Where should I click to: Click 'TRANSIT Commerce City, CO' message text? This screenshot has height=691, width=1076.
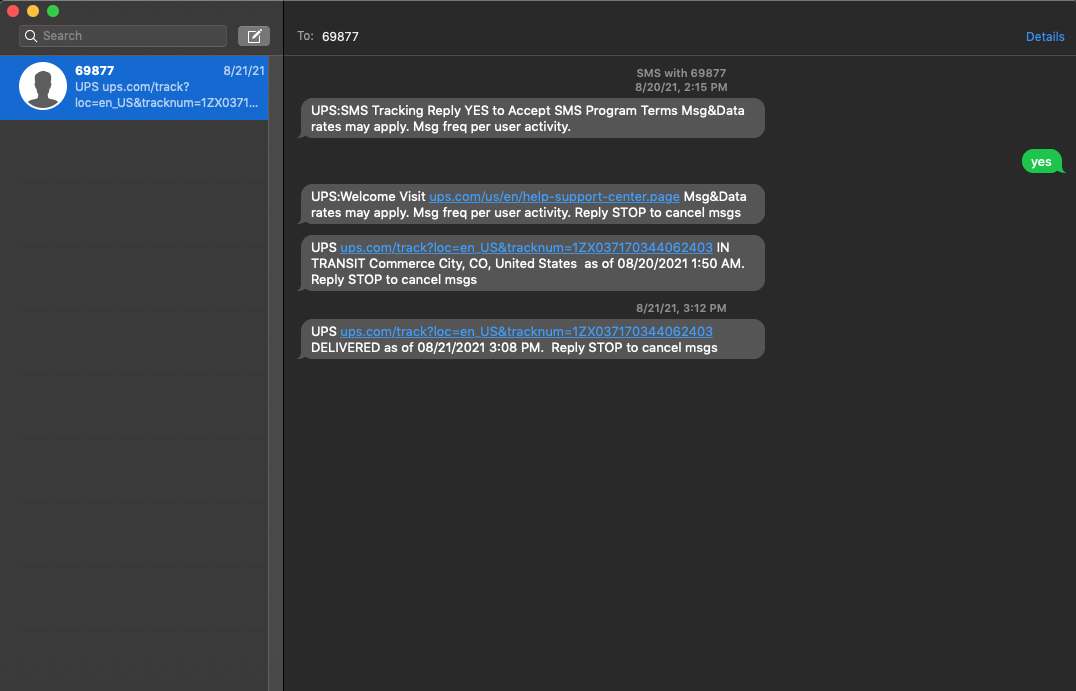[399, 263]
